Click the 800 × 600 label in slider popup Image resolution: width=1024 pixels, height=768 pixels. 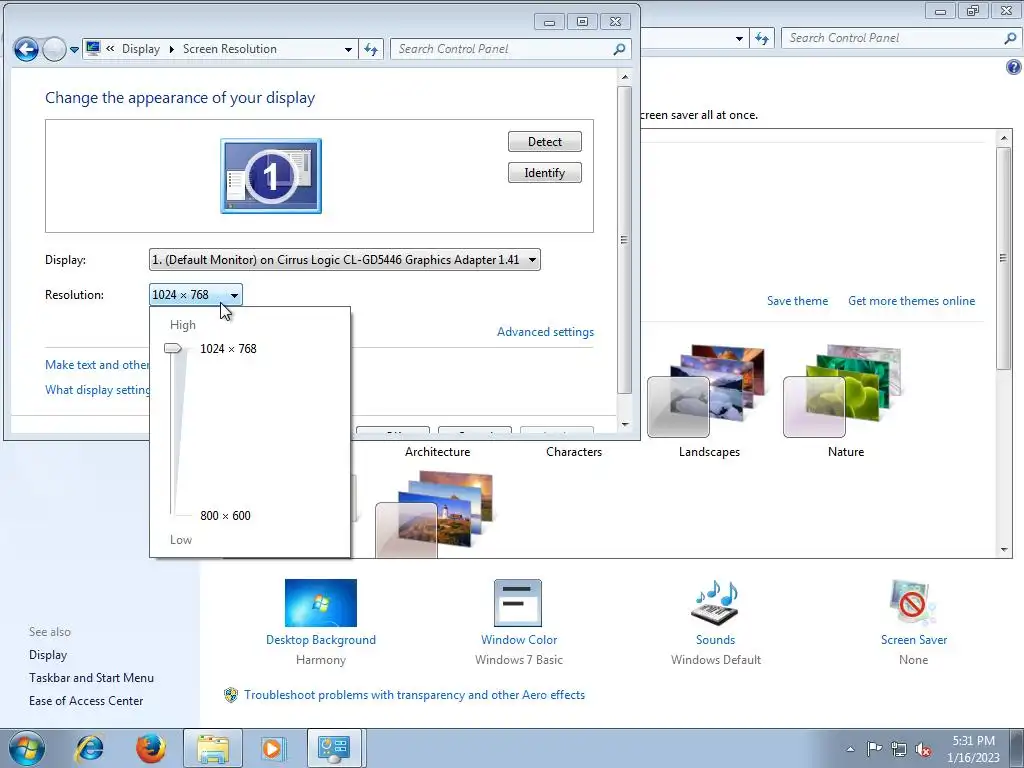[225, 516]
